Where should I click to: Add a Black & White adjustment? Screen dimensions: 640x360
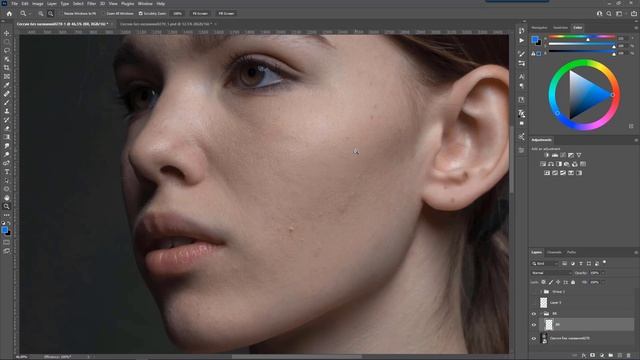[x=559, y=164]
